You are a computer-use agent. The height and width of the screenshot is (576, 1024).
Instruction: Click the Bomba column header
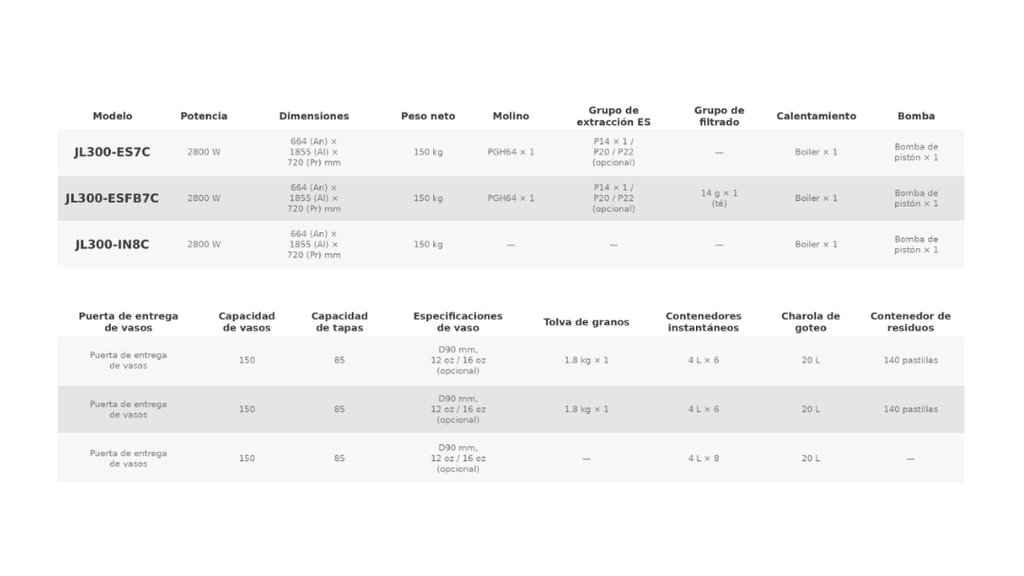coord(916,116)
